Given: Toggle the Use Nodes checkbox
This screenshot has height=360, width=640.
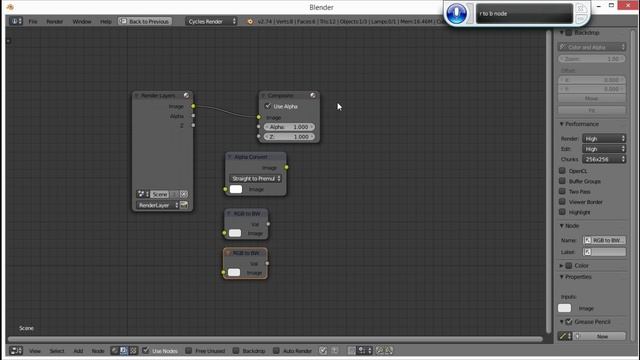Looking at the screenshot, I should click(146, 350).
